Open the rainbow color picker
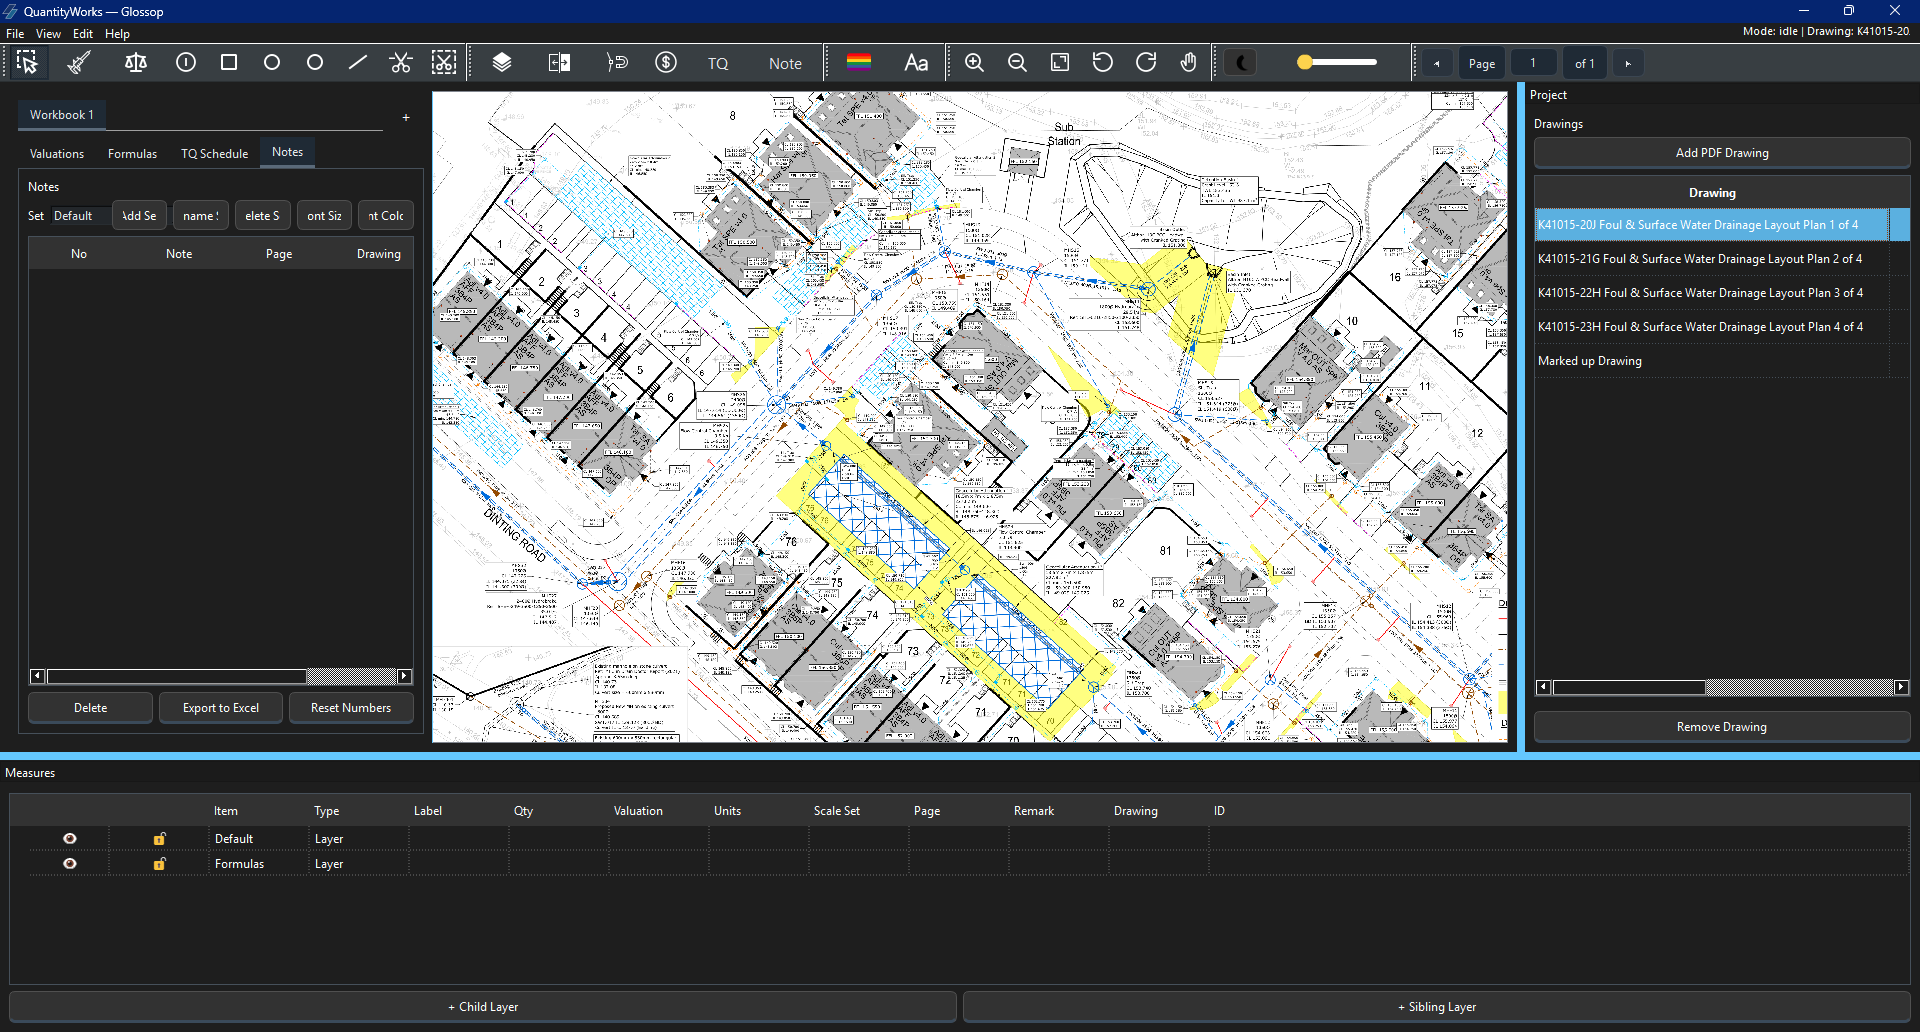The width and height of the screenshot is (1920, 1032). pos(858,63)
